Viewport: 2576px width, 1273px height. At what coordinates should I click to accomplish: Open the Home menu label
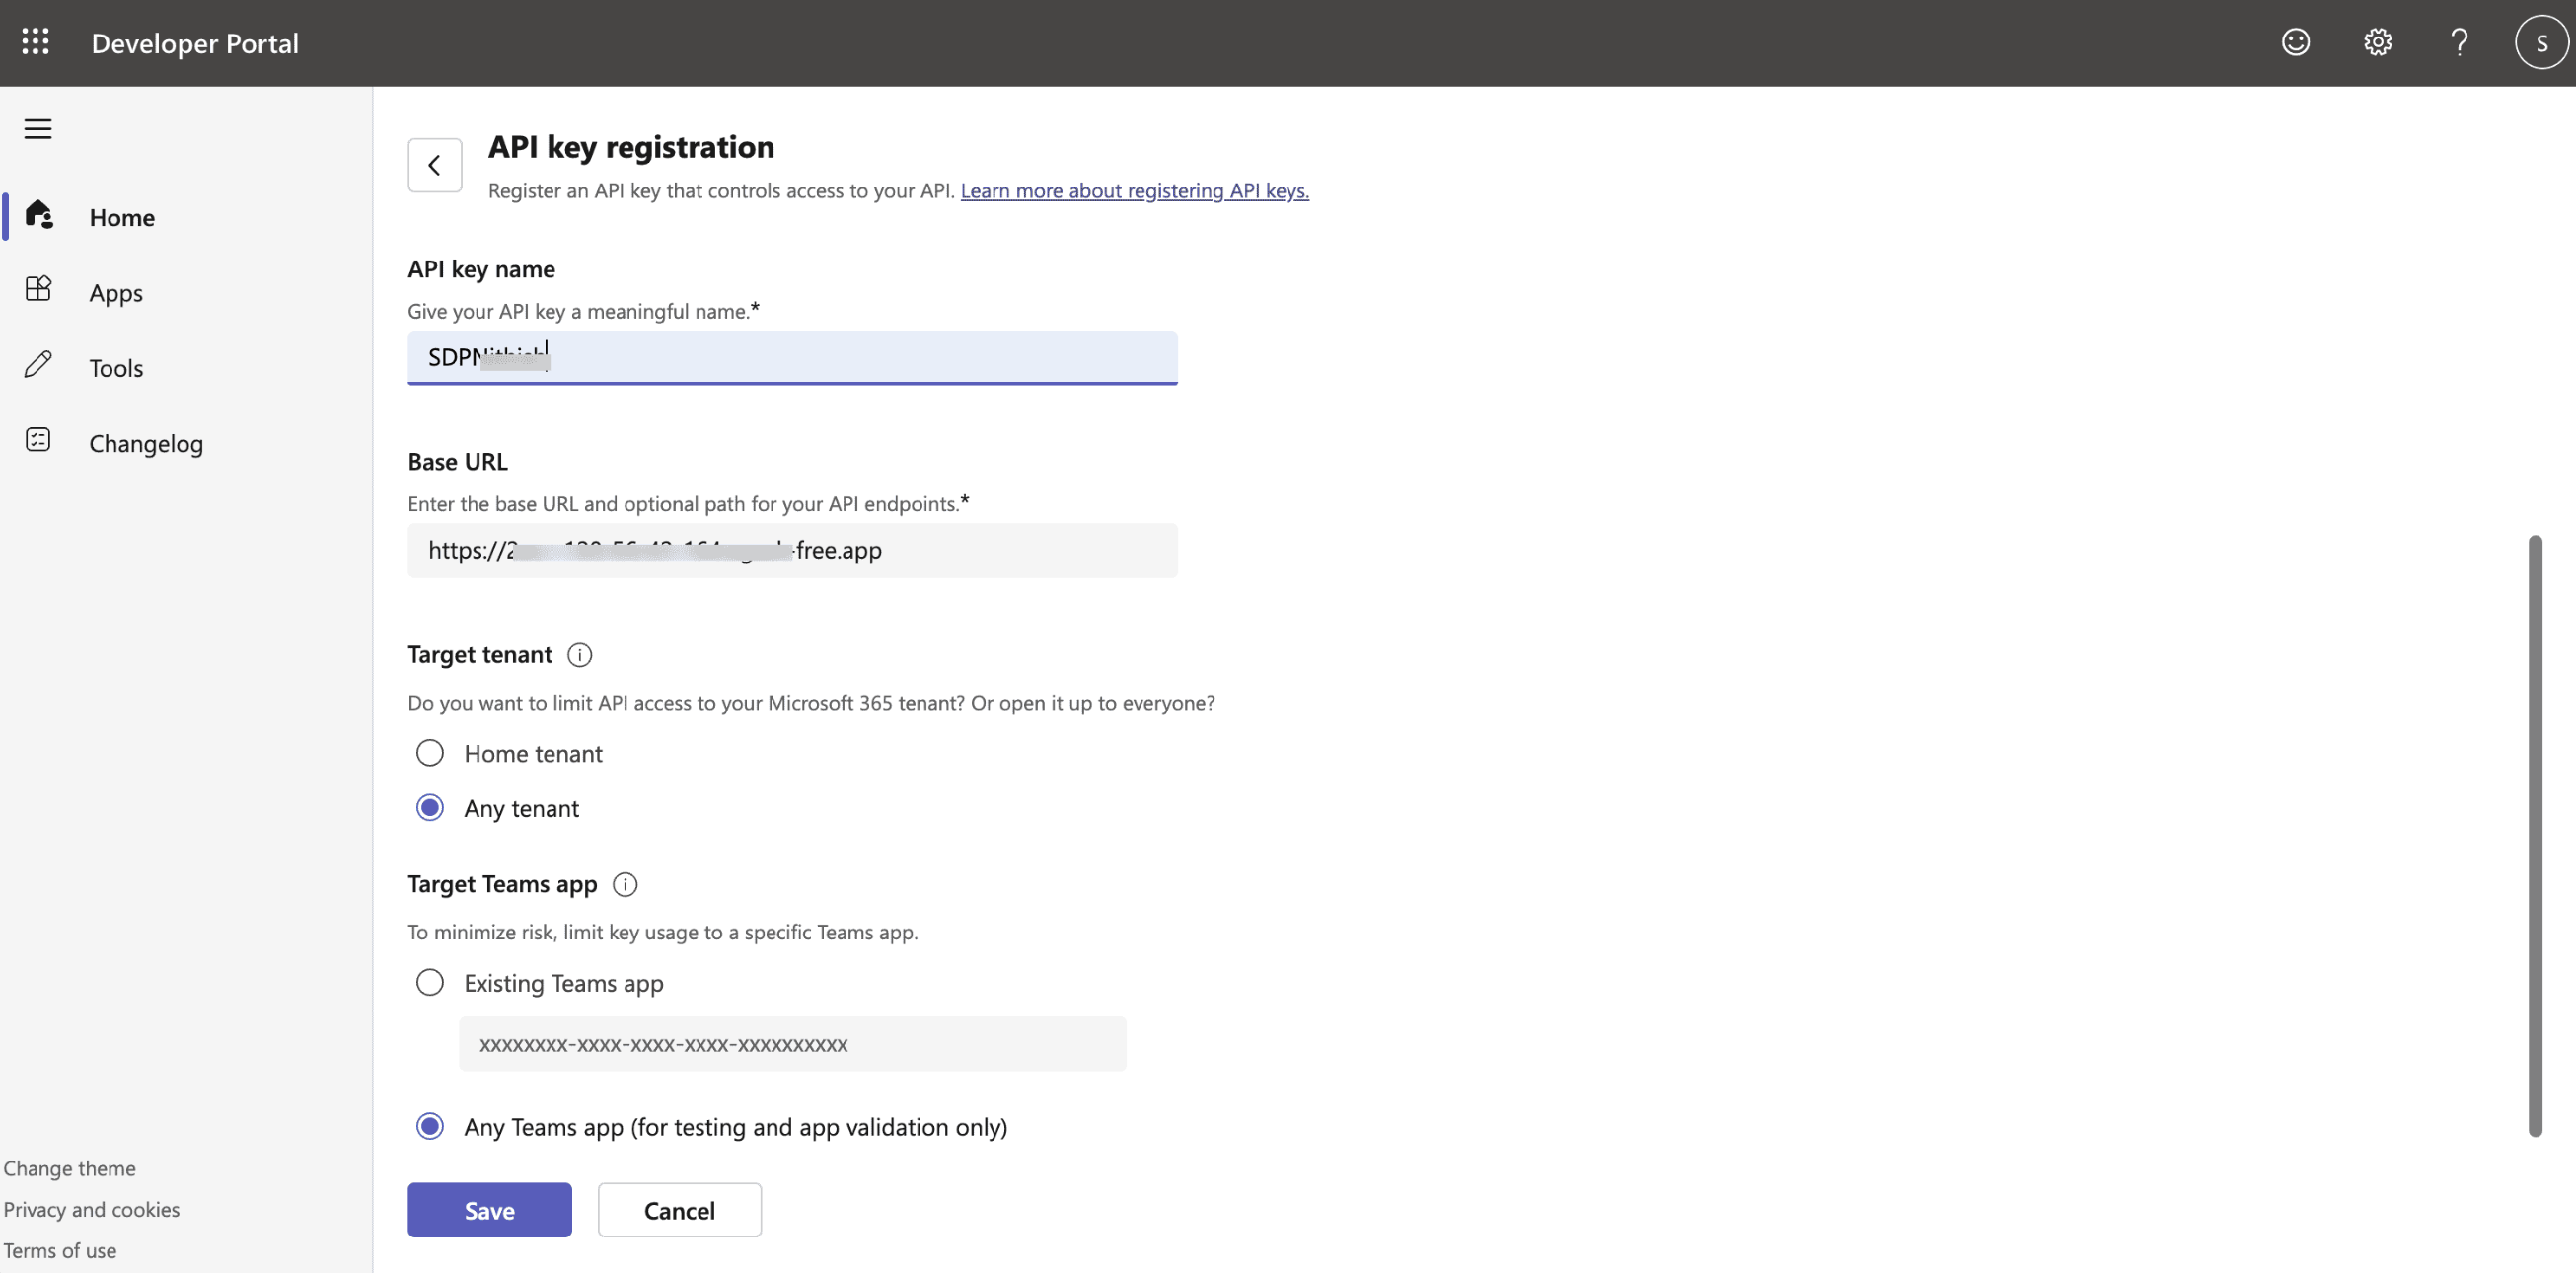(x=122, y=217)
